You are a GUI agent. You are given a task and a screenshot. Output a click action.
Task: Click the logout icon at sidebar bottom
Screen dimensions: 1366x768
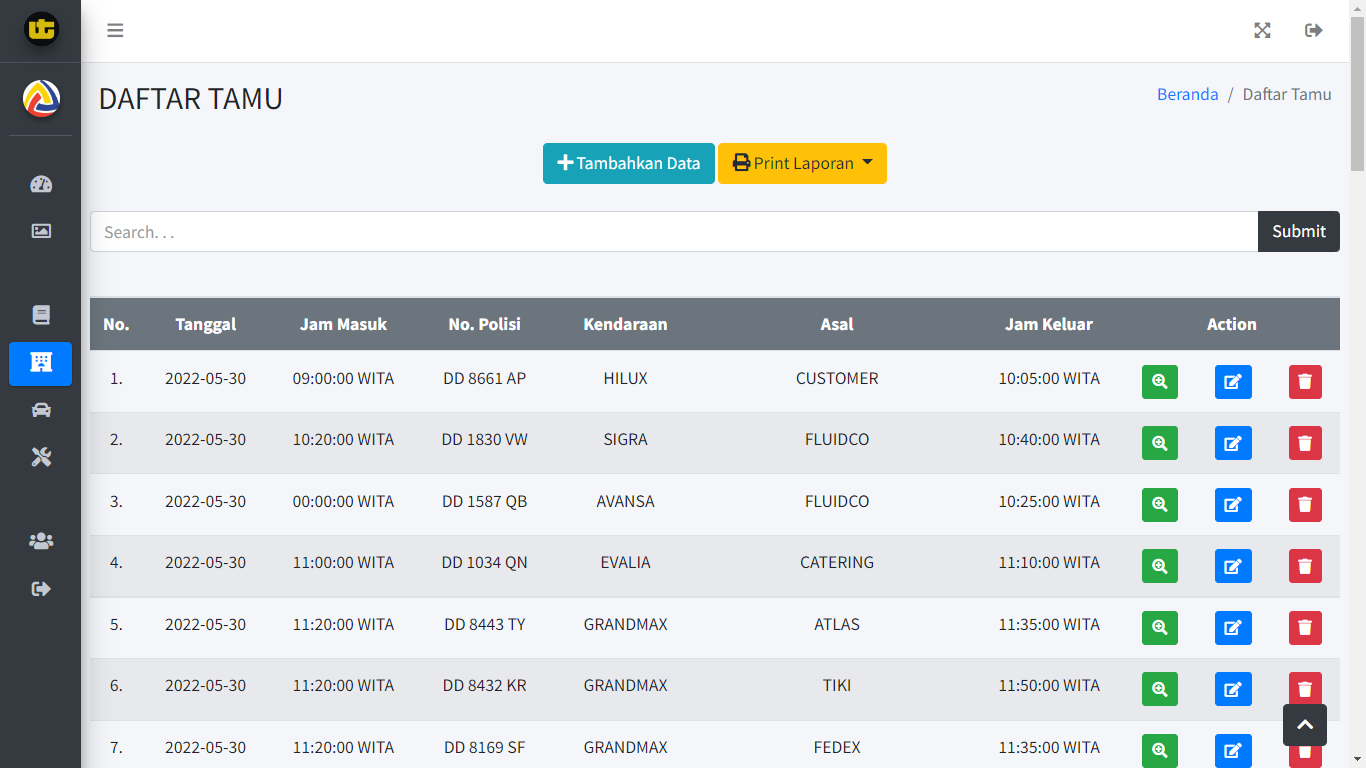pyautogui.click(x=40, y=588)
